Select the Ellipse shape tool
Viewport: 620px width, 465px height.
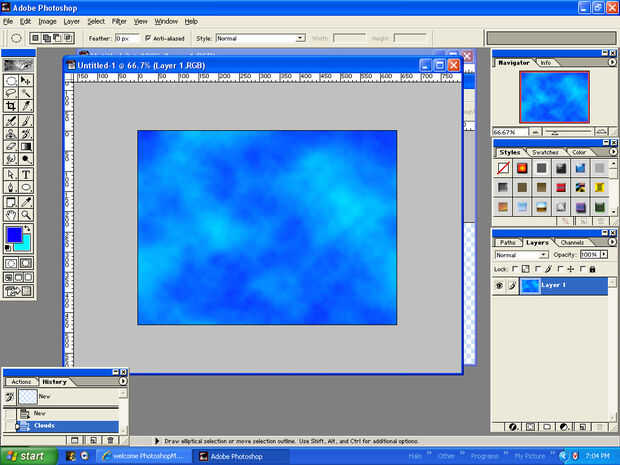click(26, 187)
